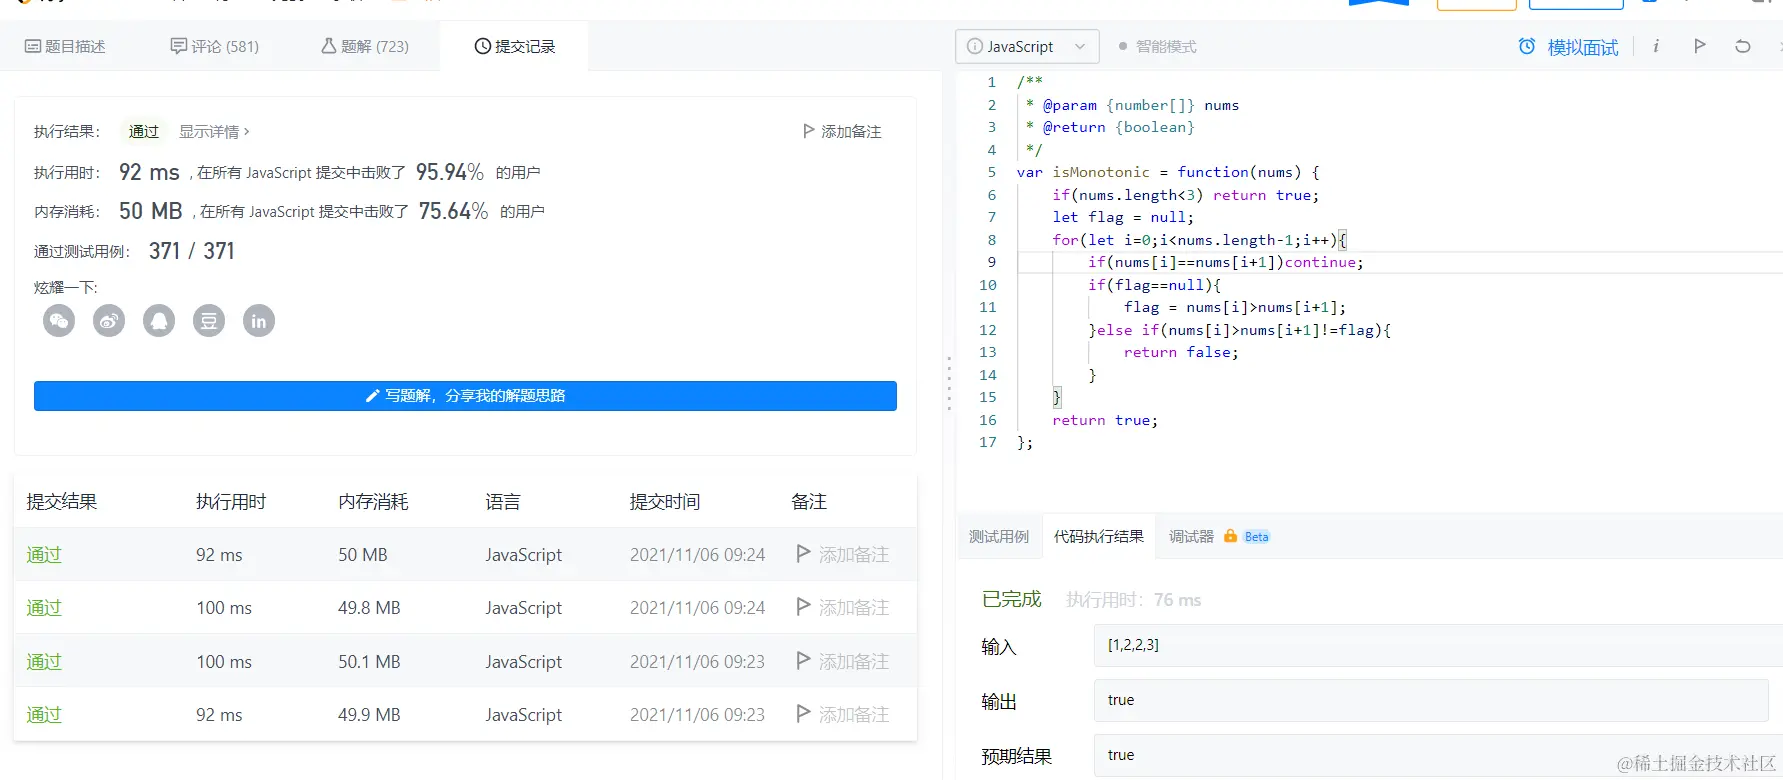This screenshot has width=1783, height=780.
Task: Click the 预期结果 field
Action: click(x=1438, y=755)
